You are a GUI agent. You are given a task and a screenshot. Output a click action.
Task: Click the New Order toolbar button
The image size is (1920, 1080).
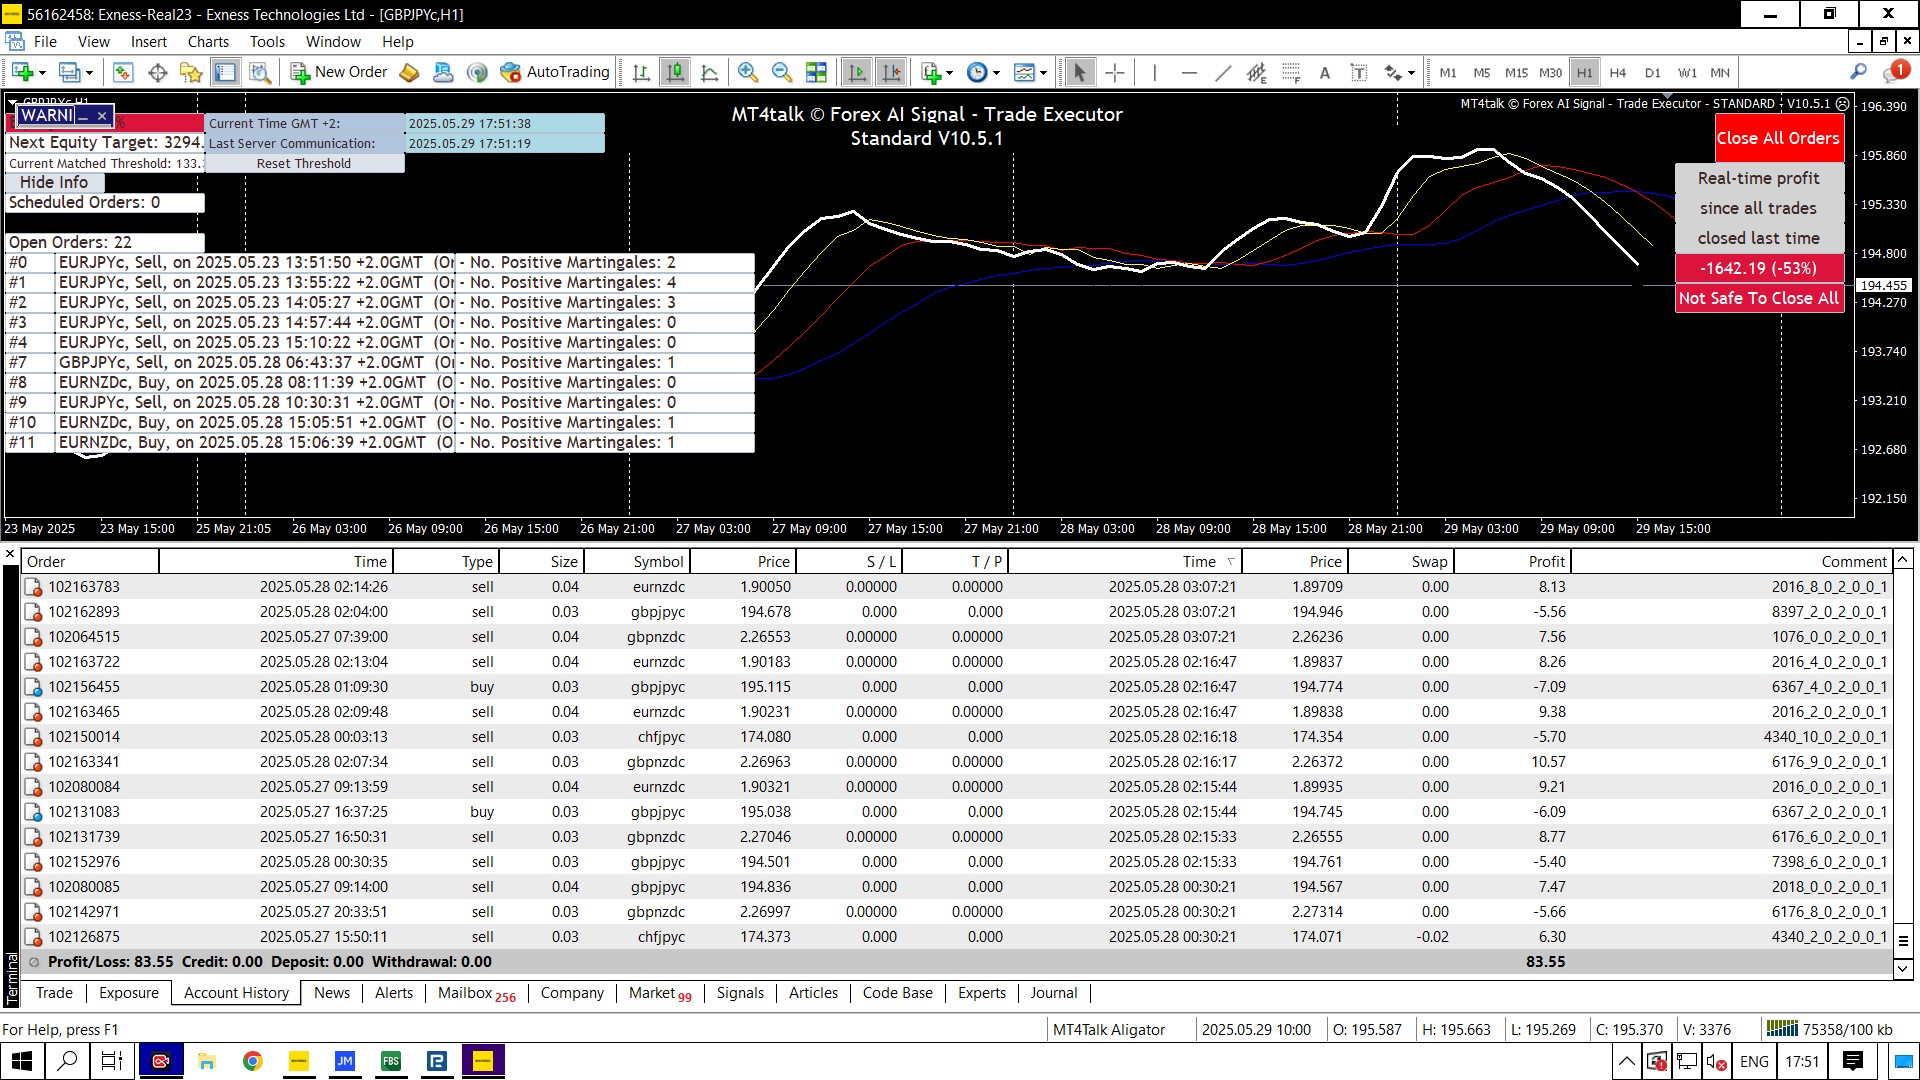(x=339, y=72)
